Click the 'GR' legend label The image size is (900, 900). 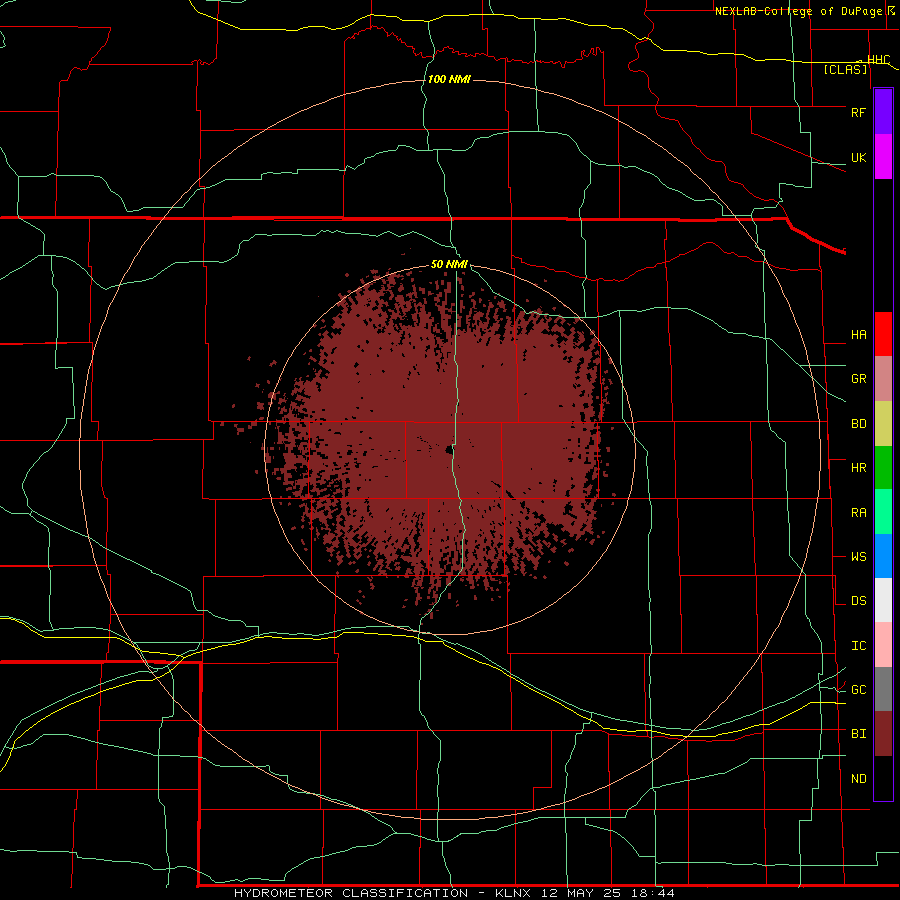858,379
